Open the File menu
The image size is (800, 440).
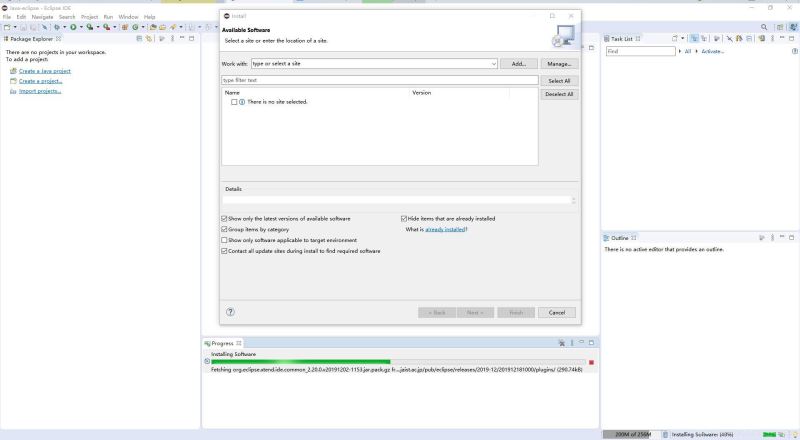[x=7, y=17]
